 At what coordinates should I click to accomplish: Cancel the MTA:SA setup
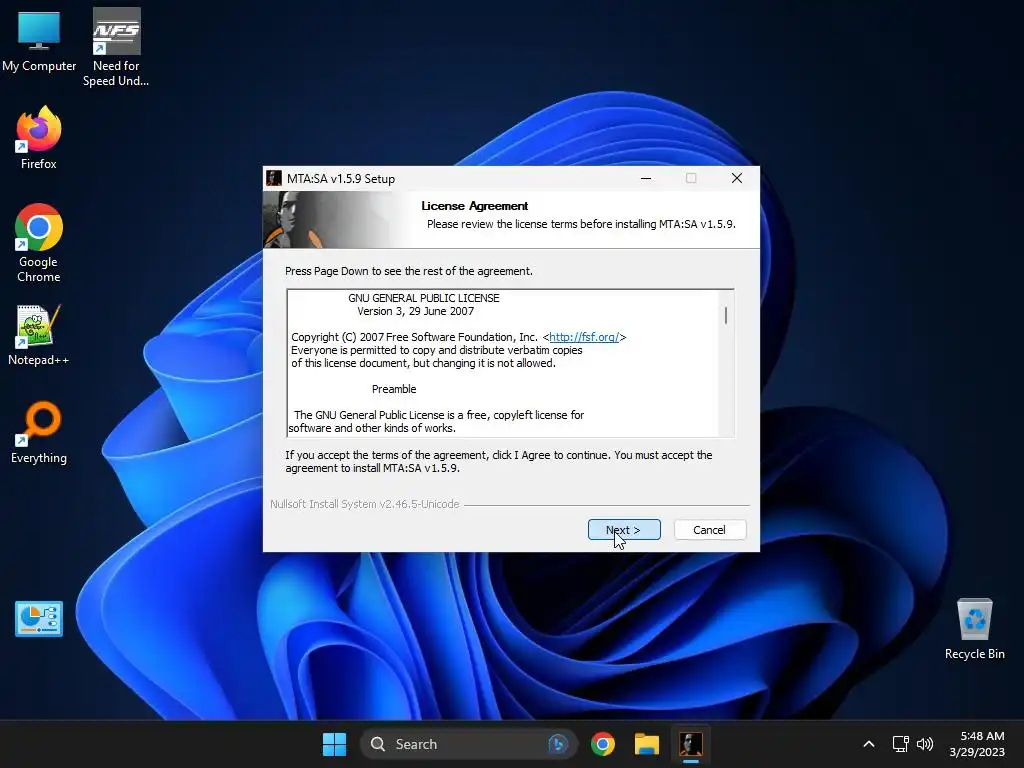click(709, 530)
